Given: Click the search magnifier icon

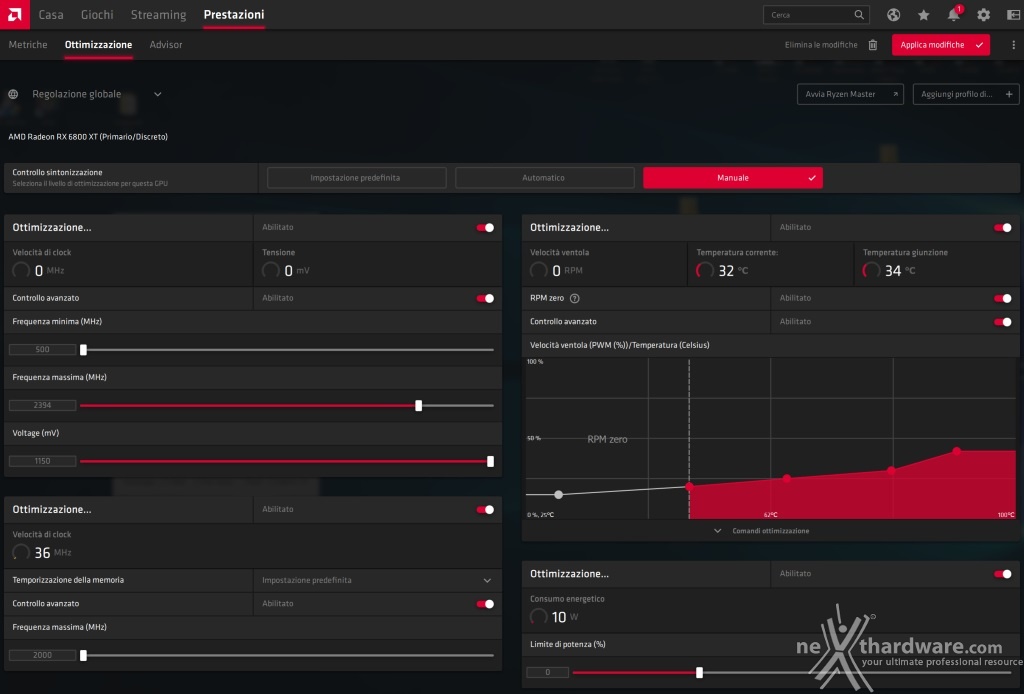Looking at the screenshot, I should (x=859, y=14).
